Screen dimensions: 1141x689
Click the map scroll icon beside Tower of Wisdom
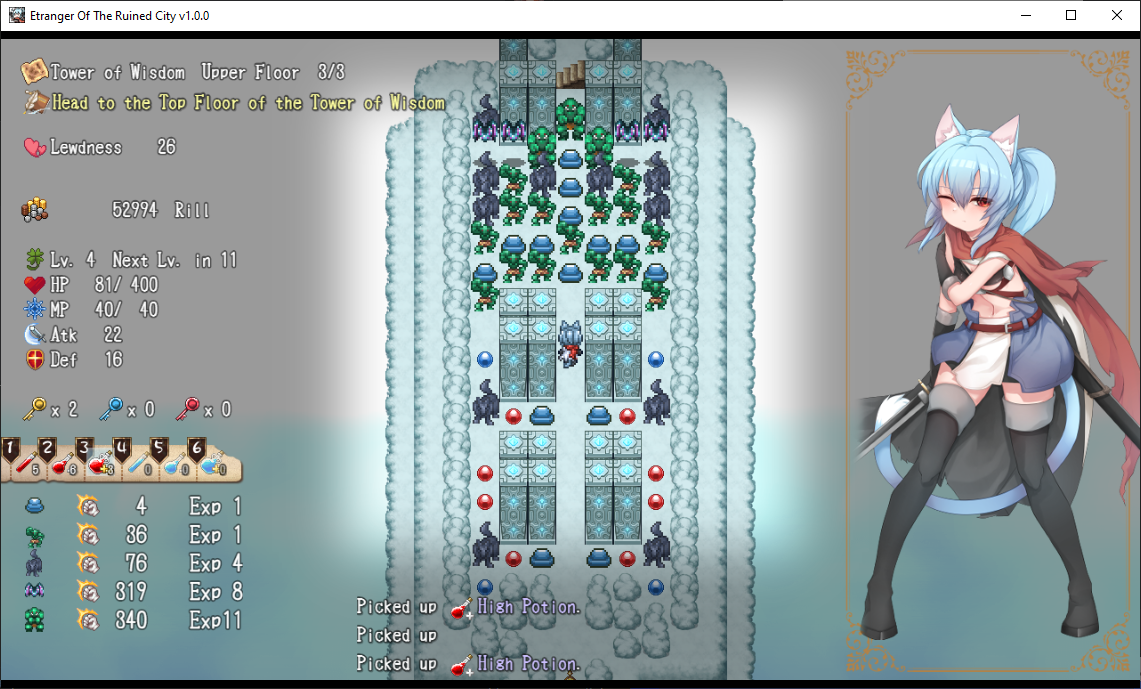click(x=34, y=71)
